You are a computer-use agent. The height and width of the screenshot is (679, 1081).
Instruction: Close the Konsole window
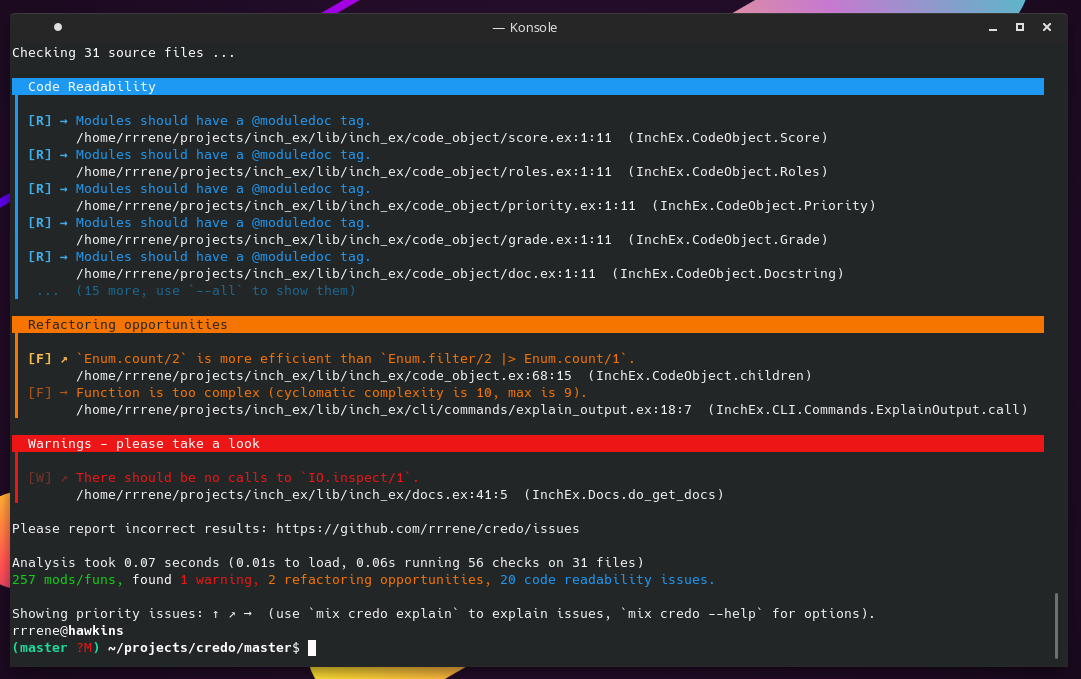coord(1047,27)
